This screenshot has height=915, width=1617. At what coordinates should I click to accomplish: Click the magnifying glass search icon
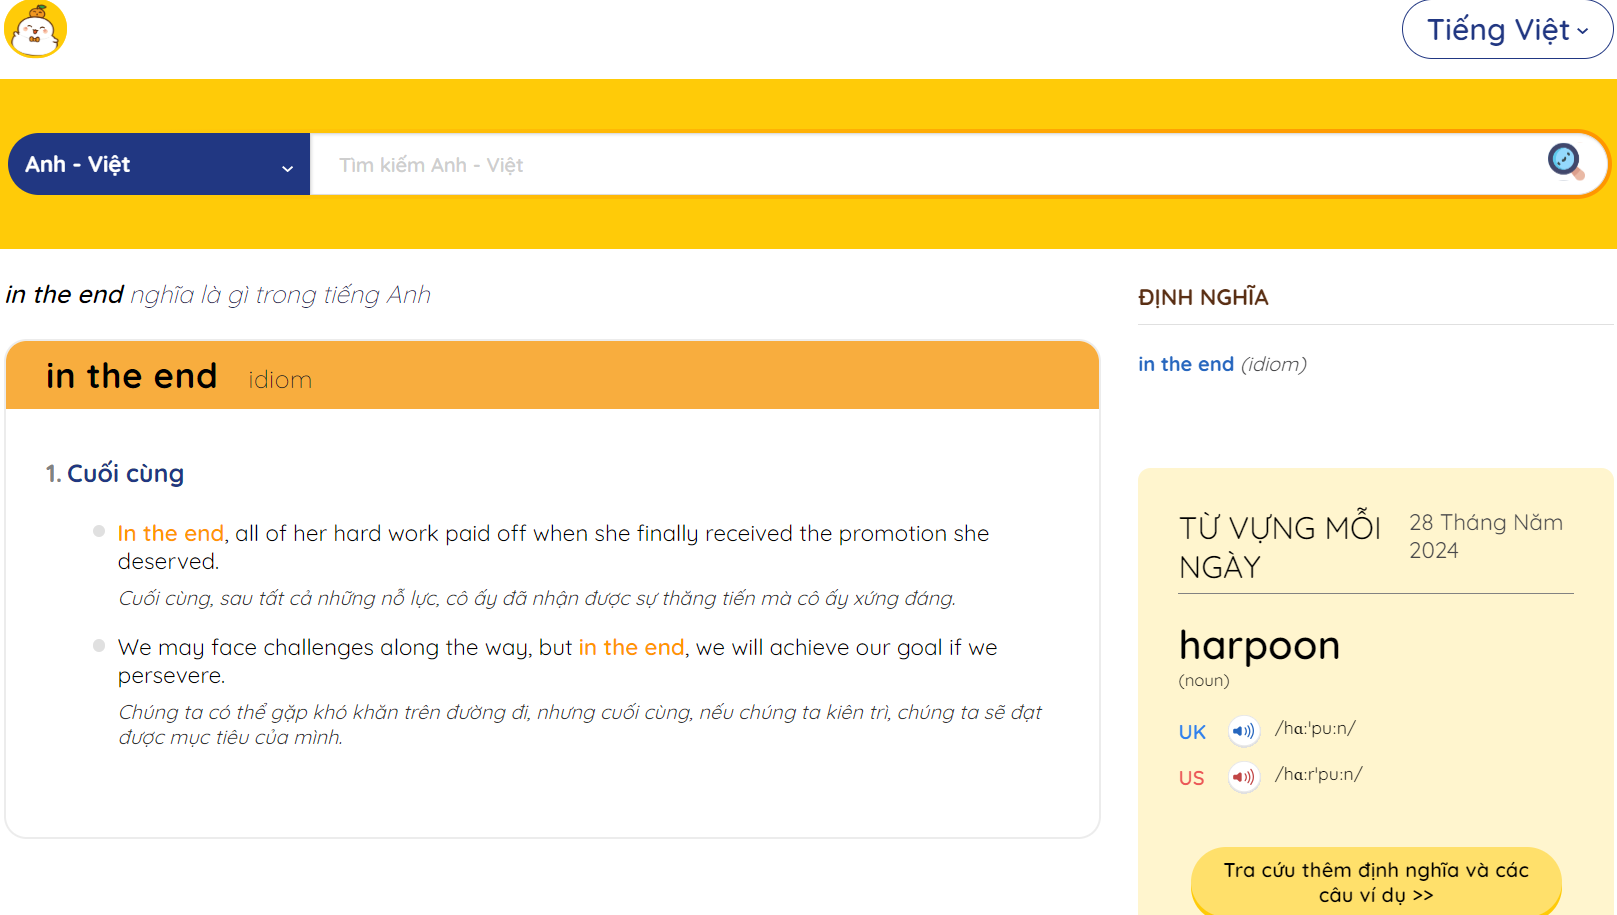pyautogui.click(x=1565, y=161)
